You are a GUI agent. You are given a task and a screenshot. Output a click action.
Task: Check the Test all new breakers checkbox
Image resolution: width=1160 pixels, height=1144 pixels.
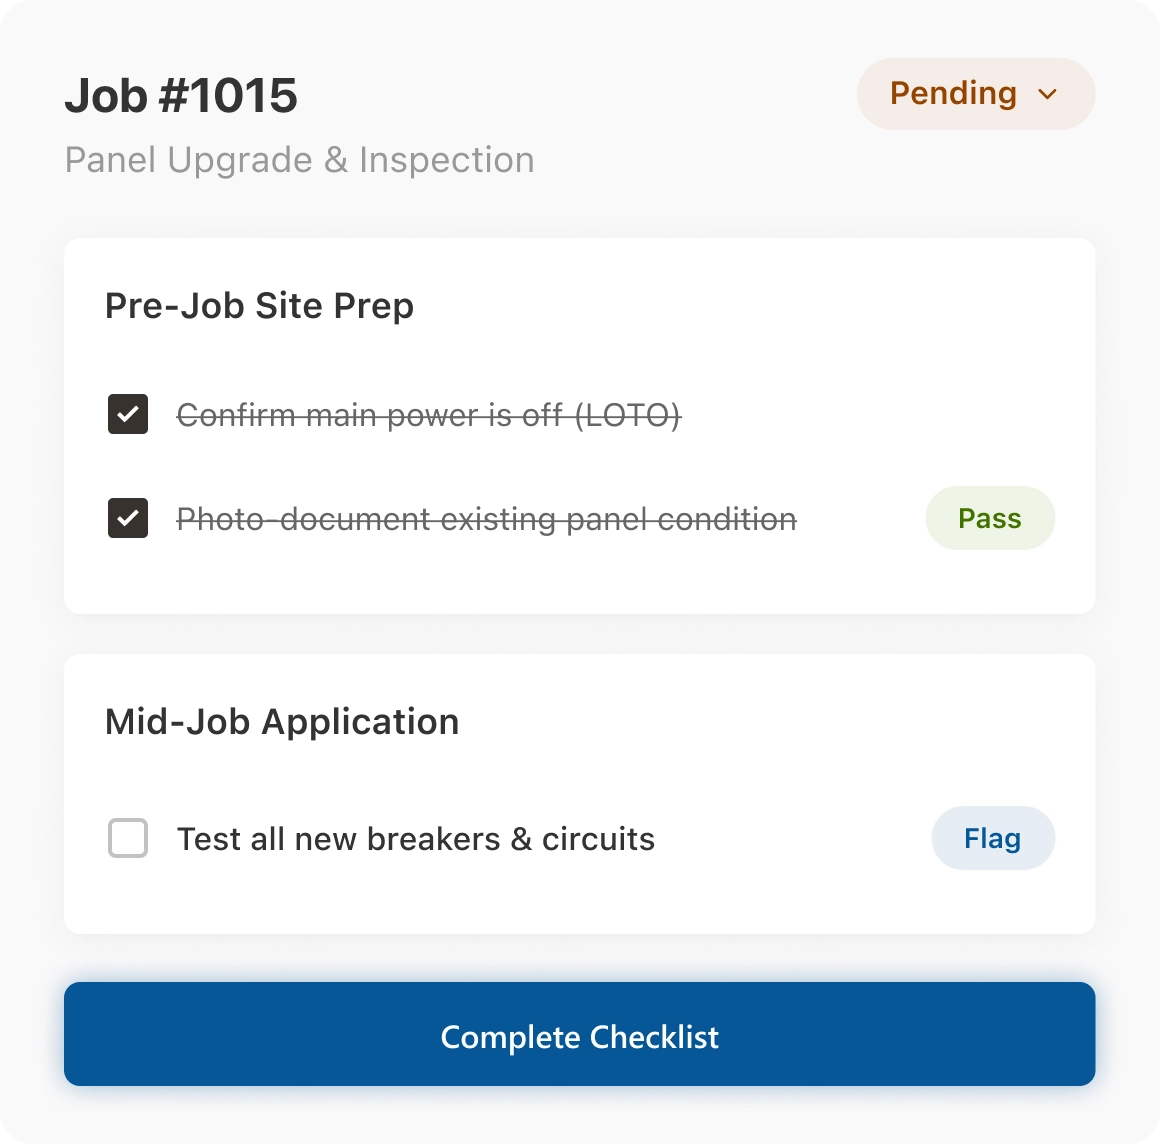point(128,838)
